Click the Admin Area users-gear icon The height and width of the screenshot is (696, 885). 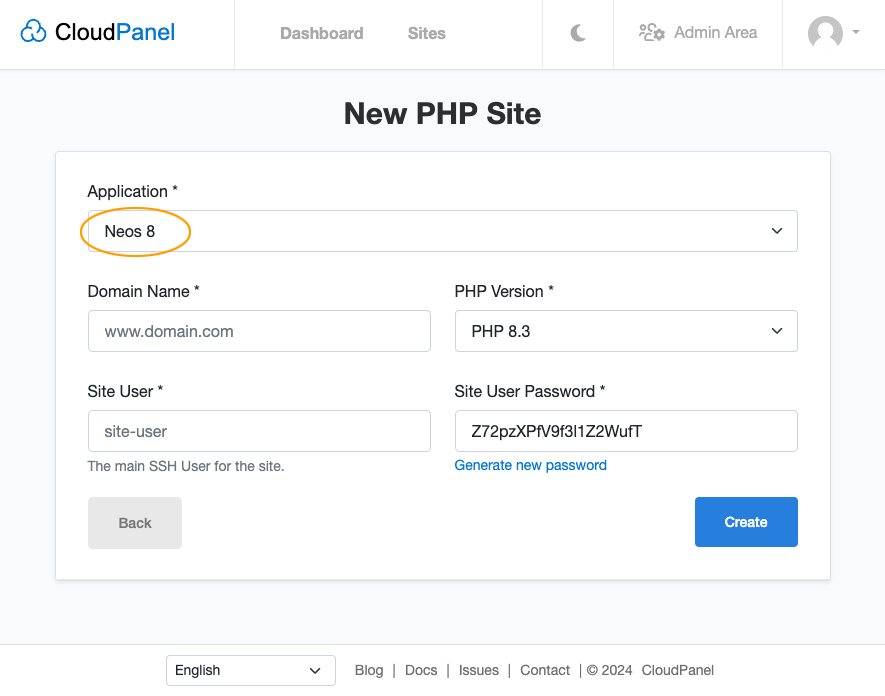(x=652, y=33)
